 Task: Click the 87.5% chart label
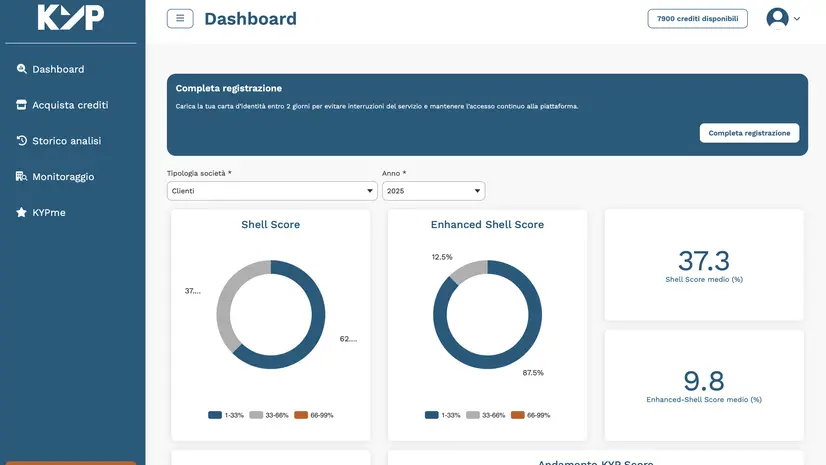click(533, 373)
